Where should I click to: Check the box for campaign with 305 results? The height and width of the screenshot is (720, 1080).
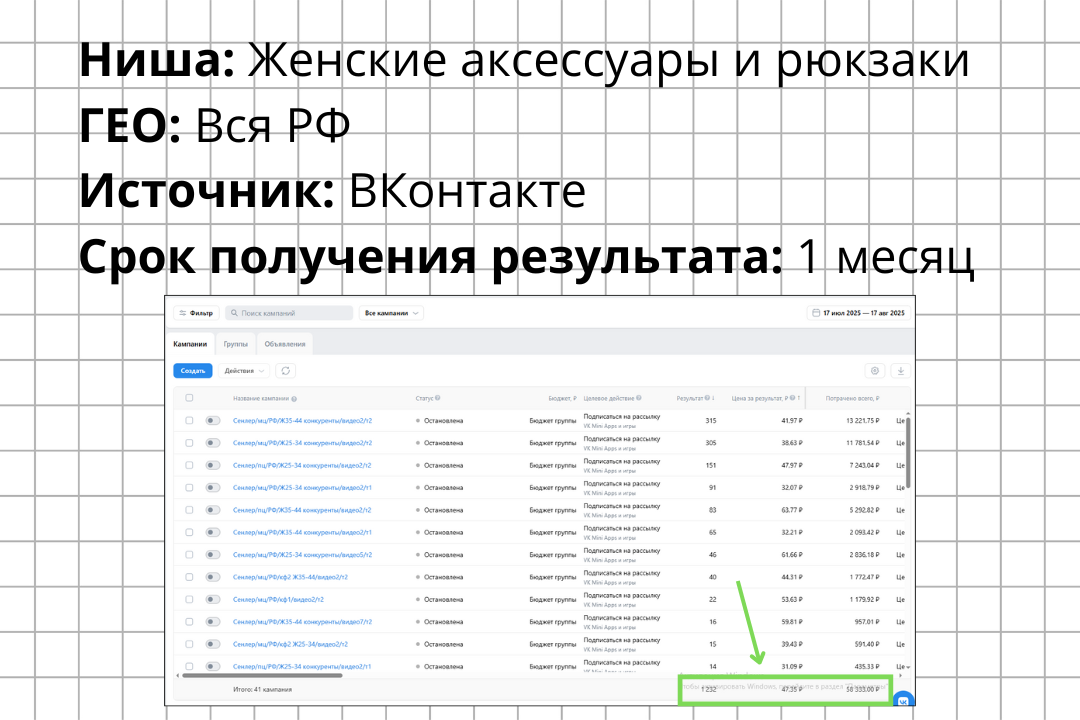189,443
